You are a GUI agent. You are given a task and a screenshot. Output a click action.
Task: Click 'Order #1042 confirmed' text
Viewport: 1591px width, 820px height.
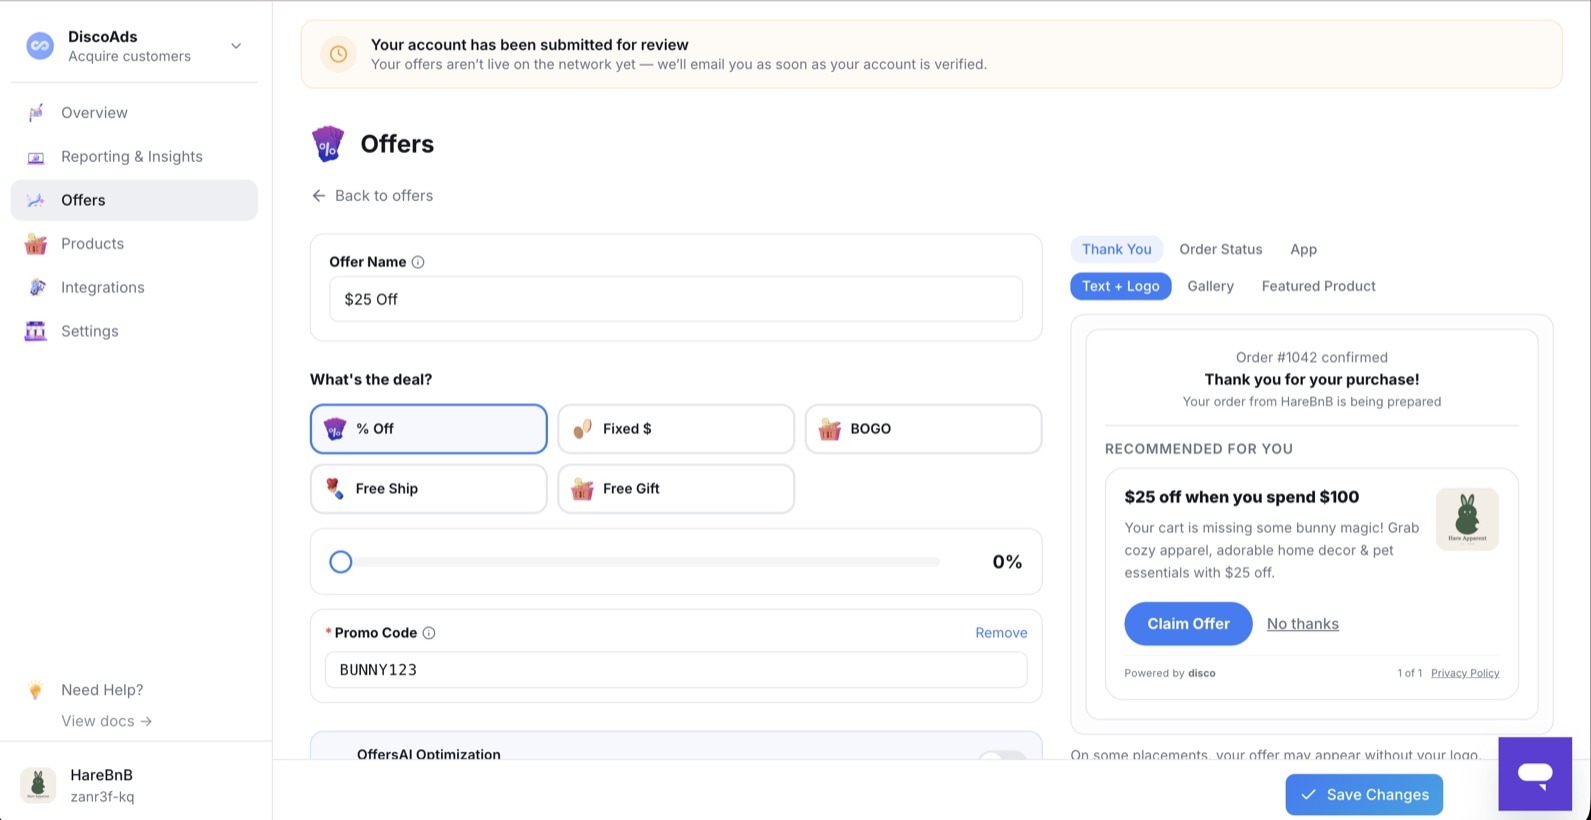coord(1311,357)
